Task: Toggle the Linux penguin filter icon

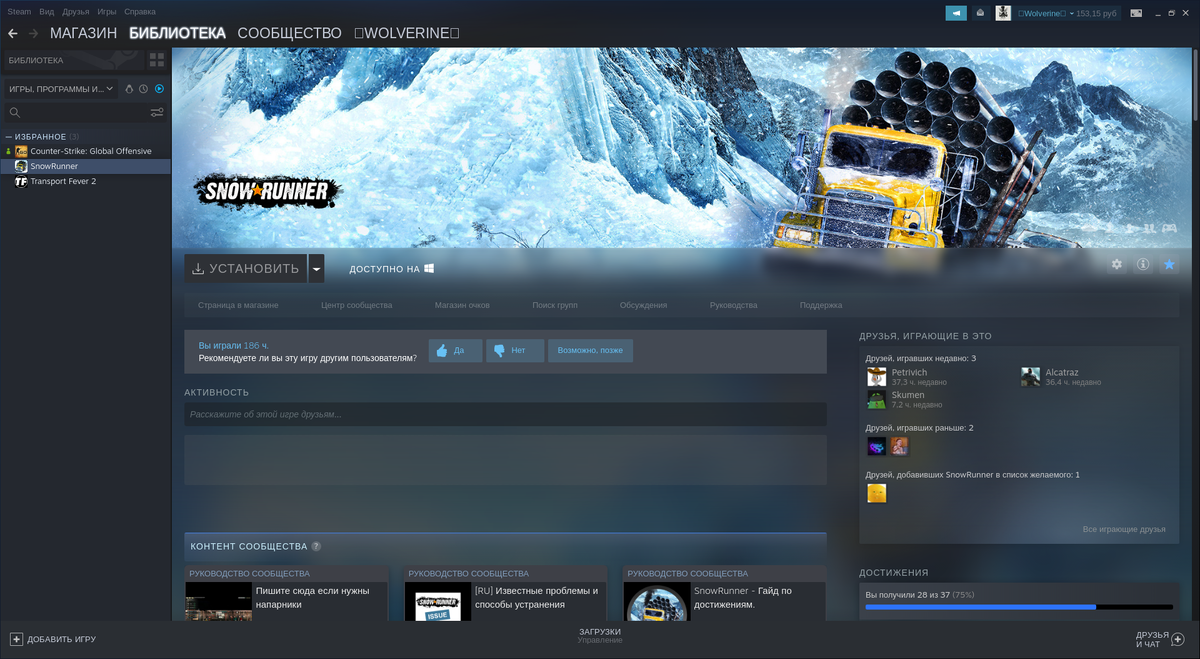Action: [129, 89]
